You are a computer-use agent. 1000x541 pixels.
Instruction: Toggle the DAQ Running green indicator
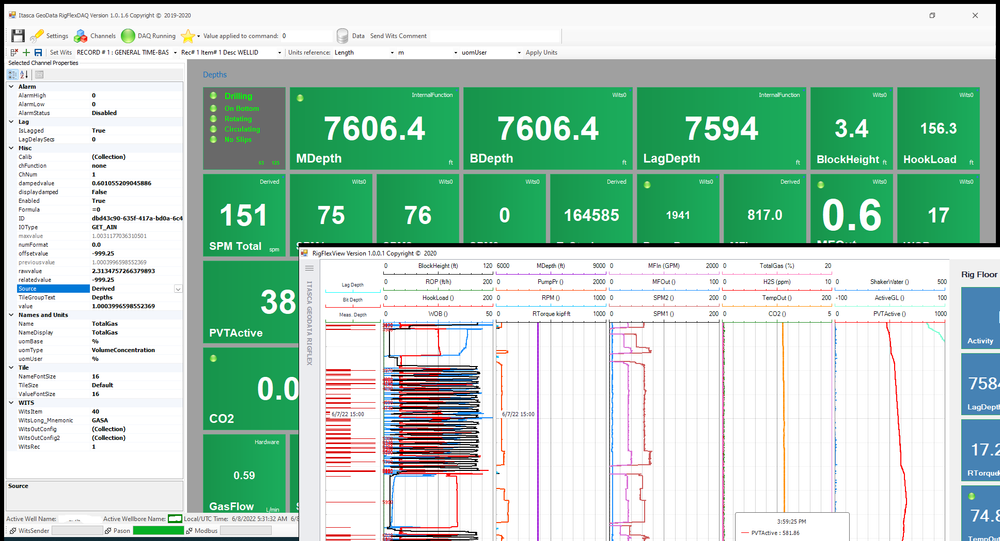[128, 36]
